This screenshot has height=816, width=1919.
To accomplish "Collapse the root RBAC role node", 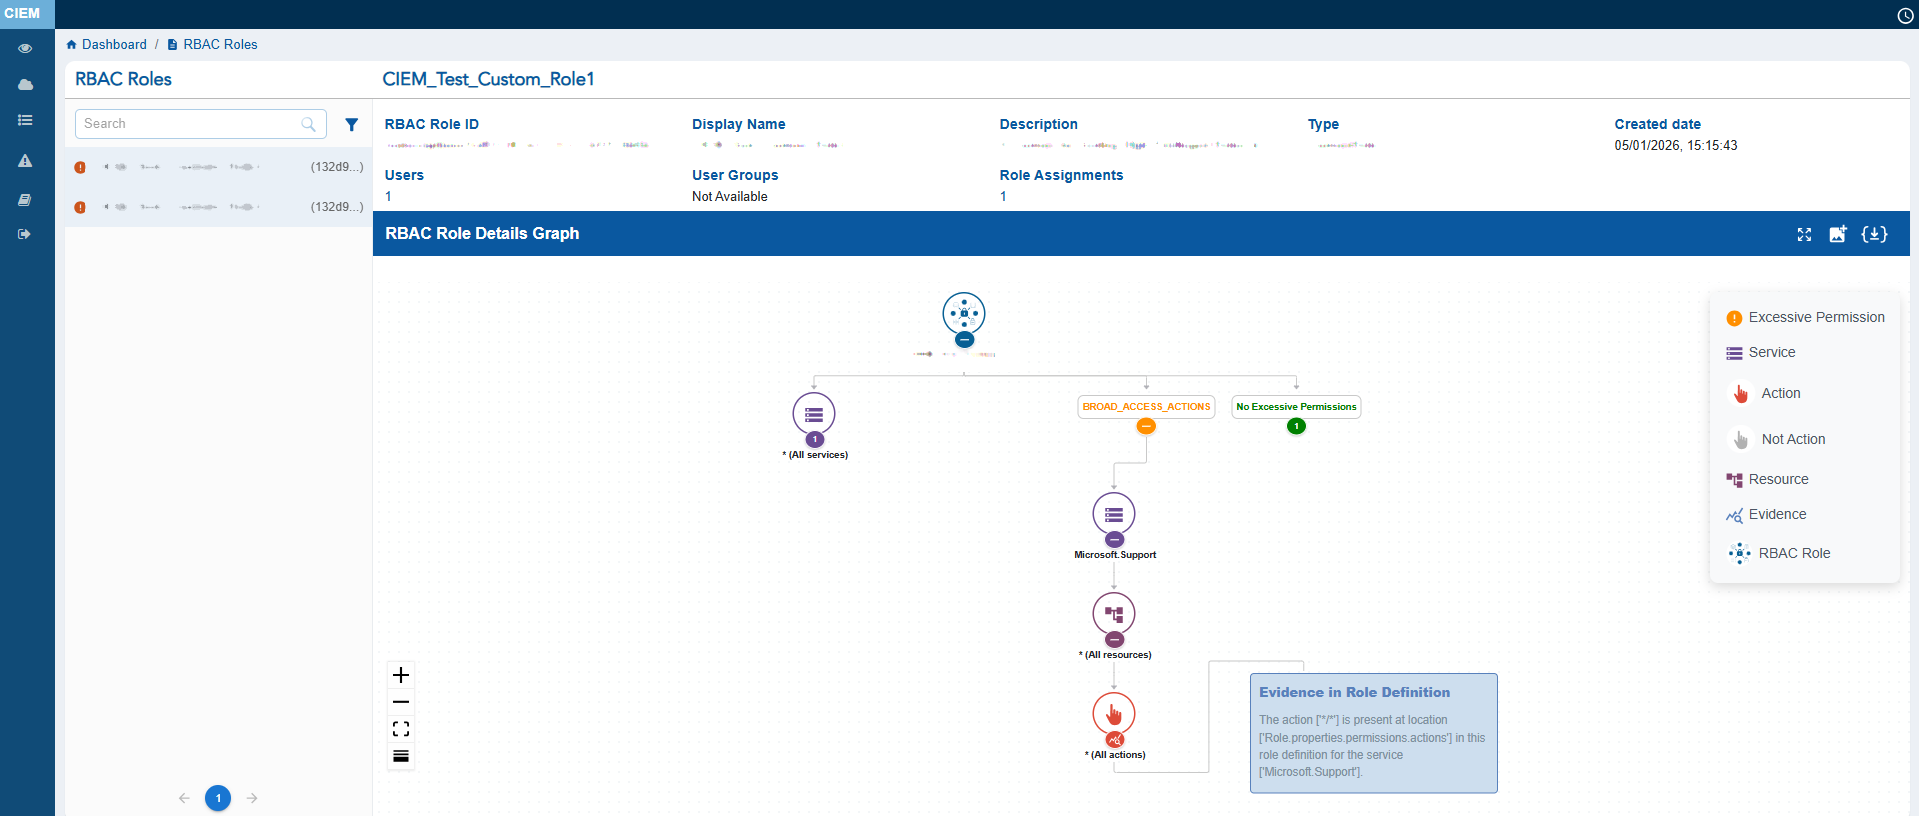I will coord(964,340).
